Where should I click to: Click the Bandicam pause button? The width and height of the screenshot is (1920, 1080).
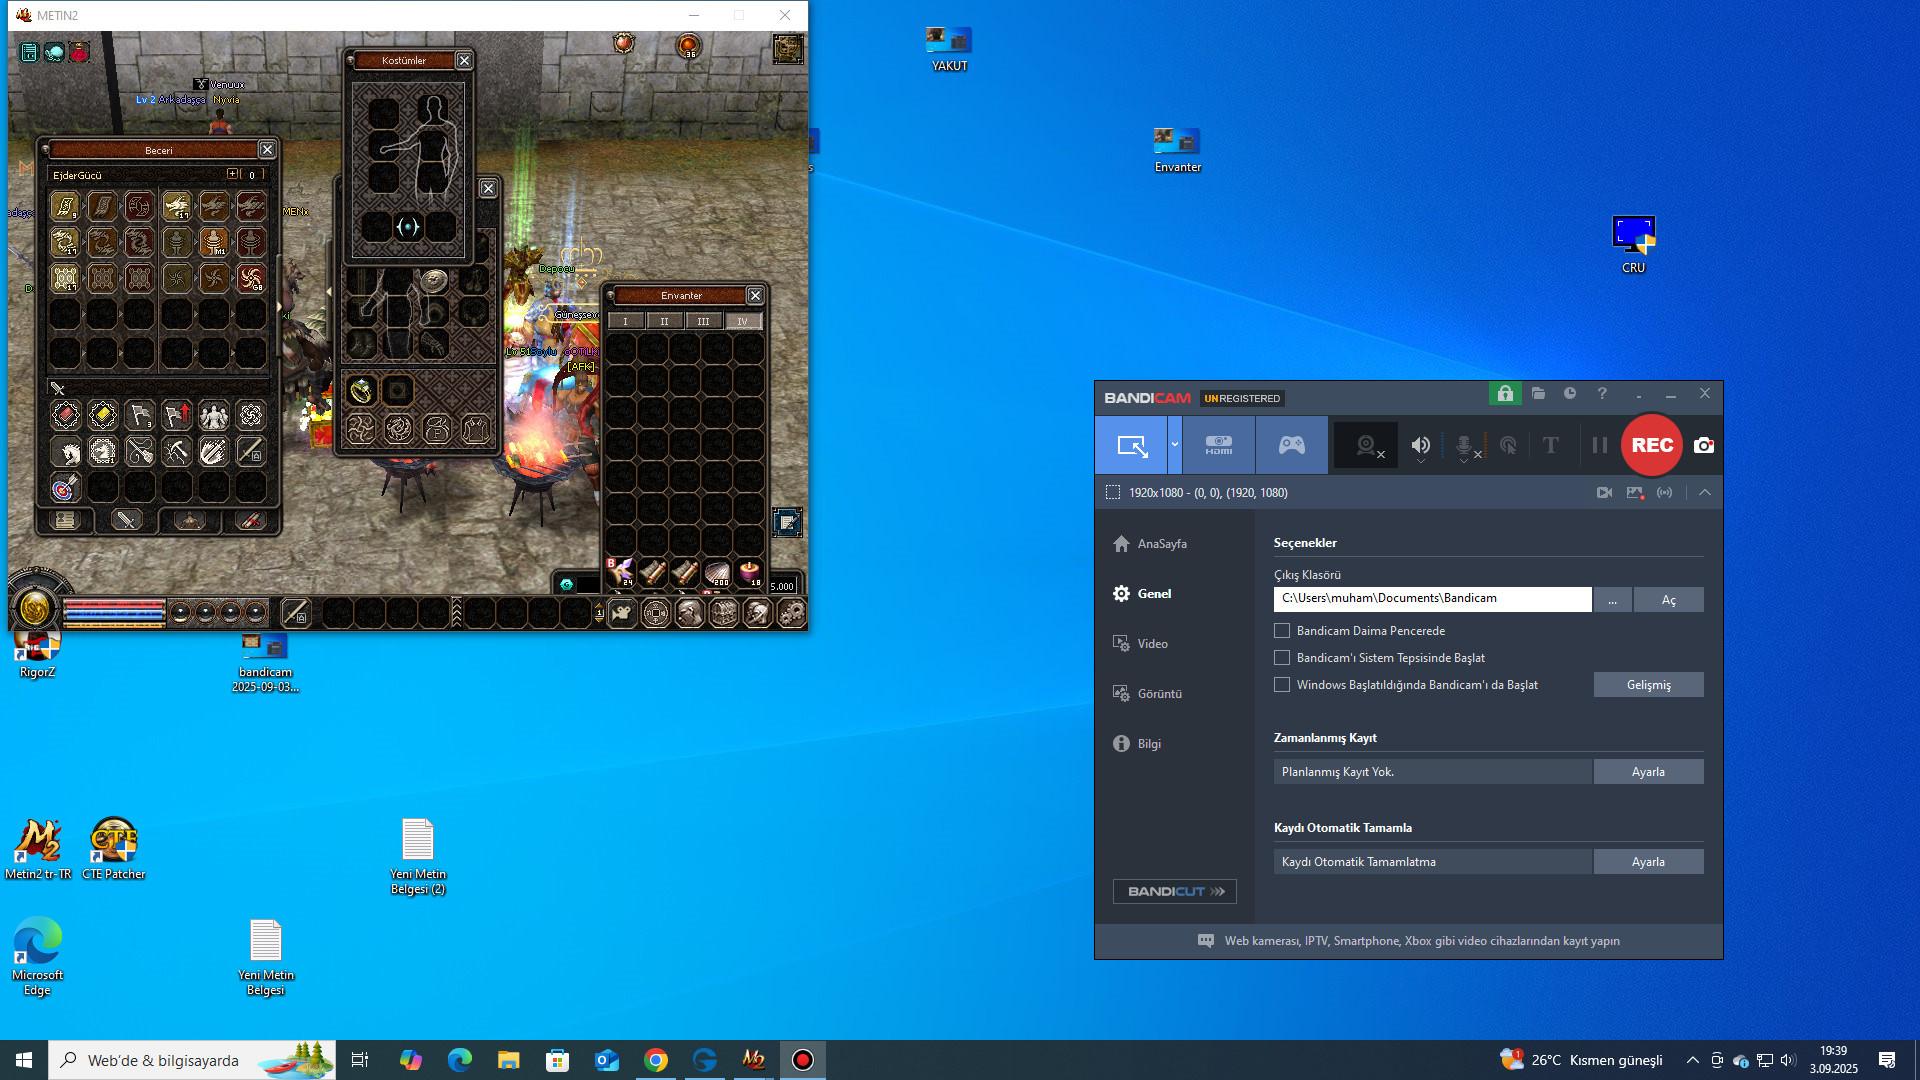tap(1599, 446)
